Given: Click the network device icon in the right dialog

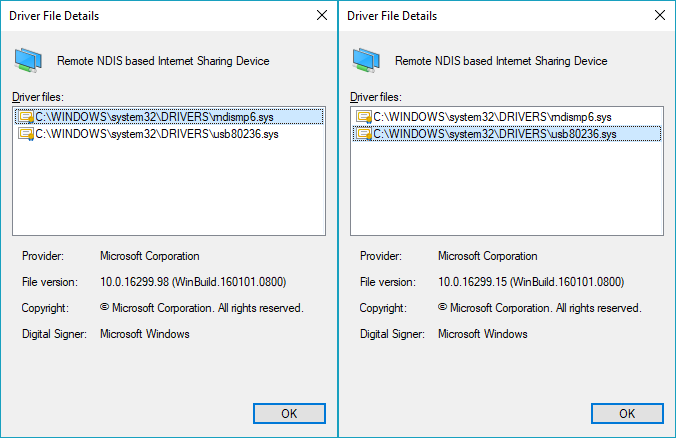Looking at the screenshot, I should pos(366,61).
